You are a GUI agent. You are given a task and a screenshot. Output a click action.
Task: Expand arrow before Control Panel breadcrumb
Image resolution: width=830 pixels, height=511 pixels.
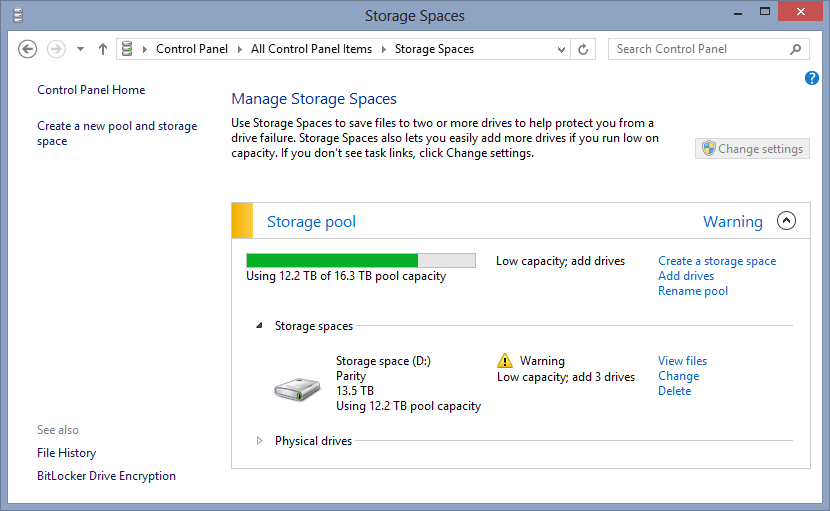(x=145, y=49)
